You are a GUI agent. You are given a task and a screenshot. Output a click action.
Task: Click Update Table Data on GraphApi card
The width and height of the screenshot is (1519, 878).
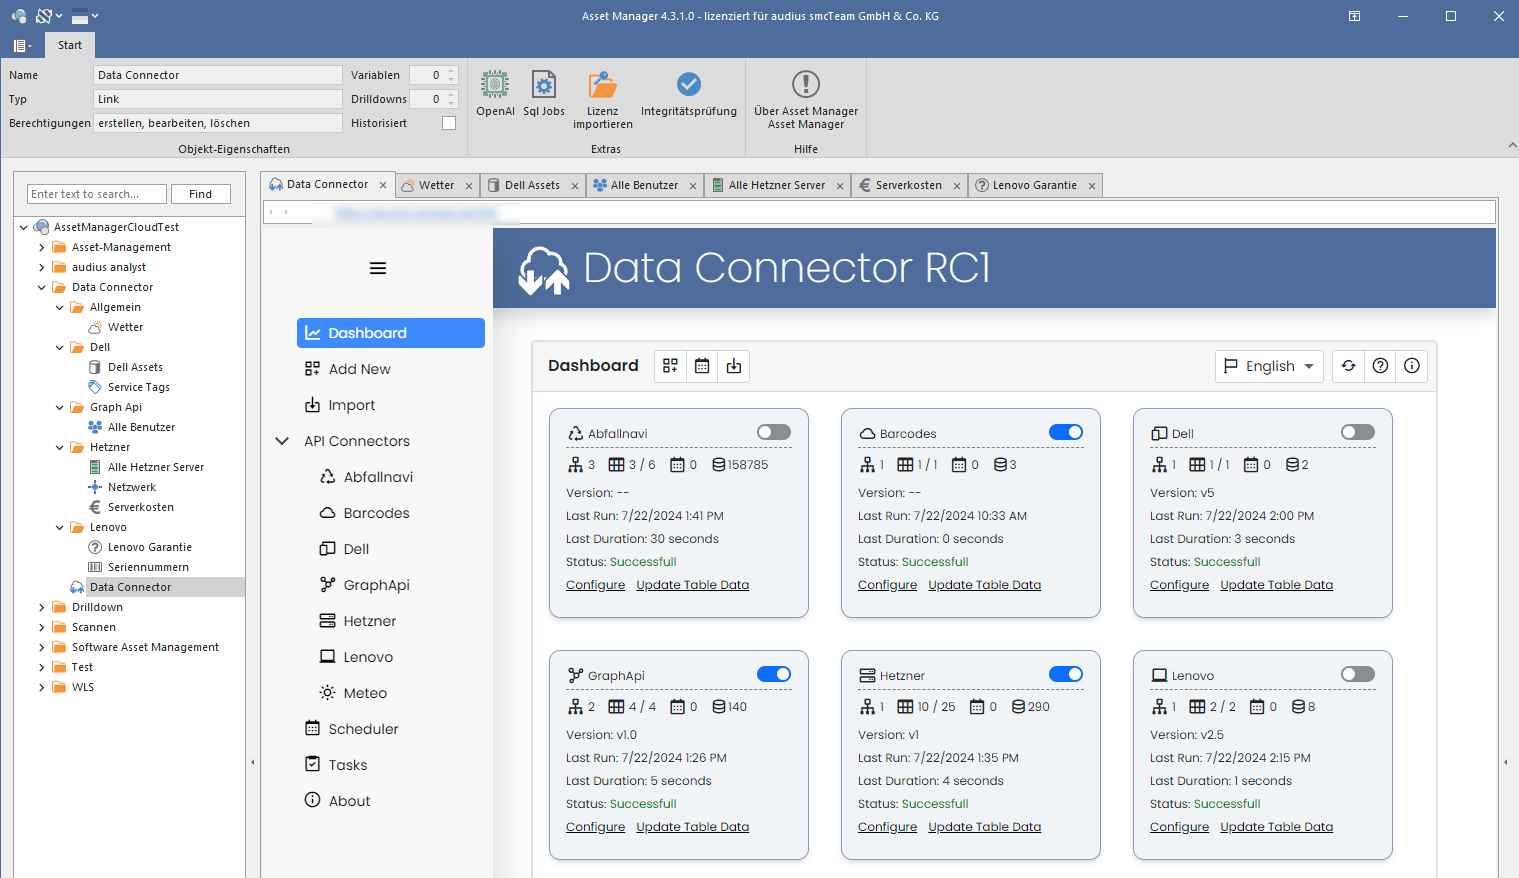tap(692, 827)
